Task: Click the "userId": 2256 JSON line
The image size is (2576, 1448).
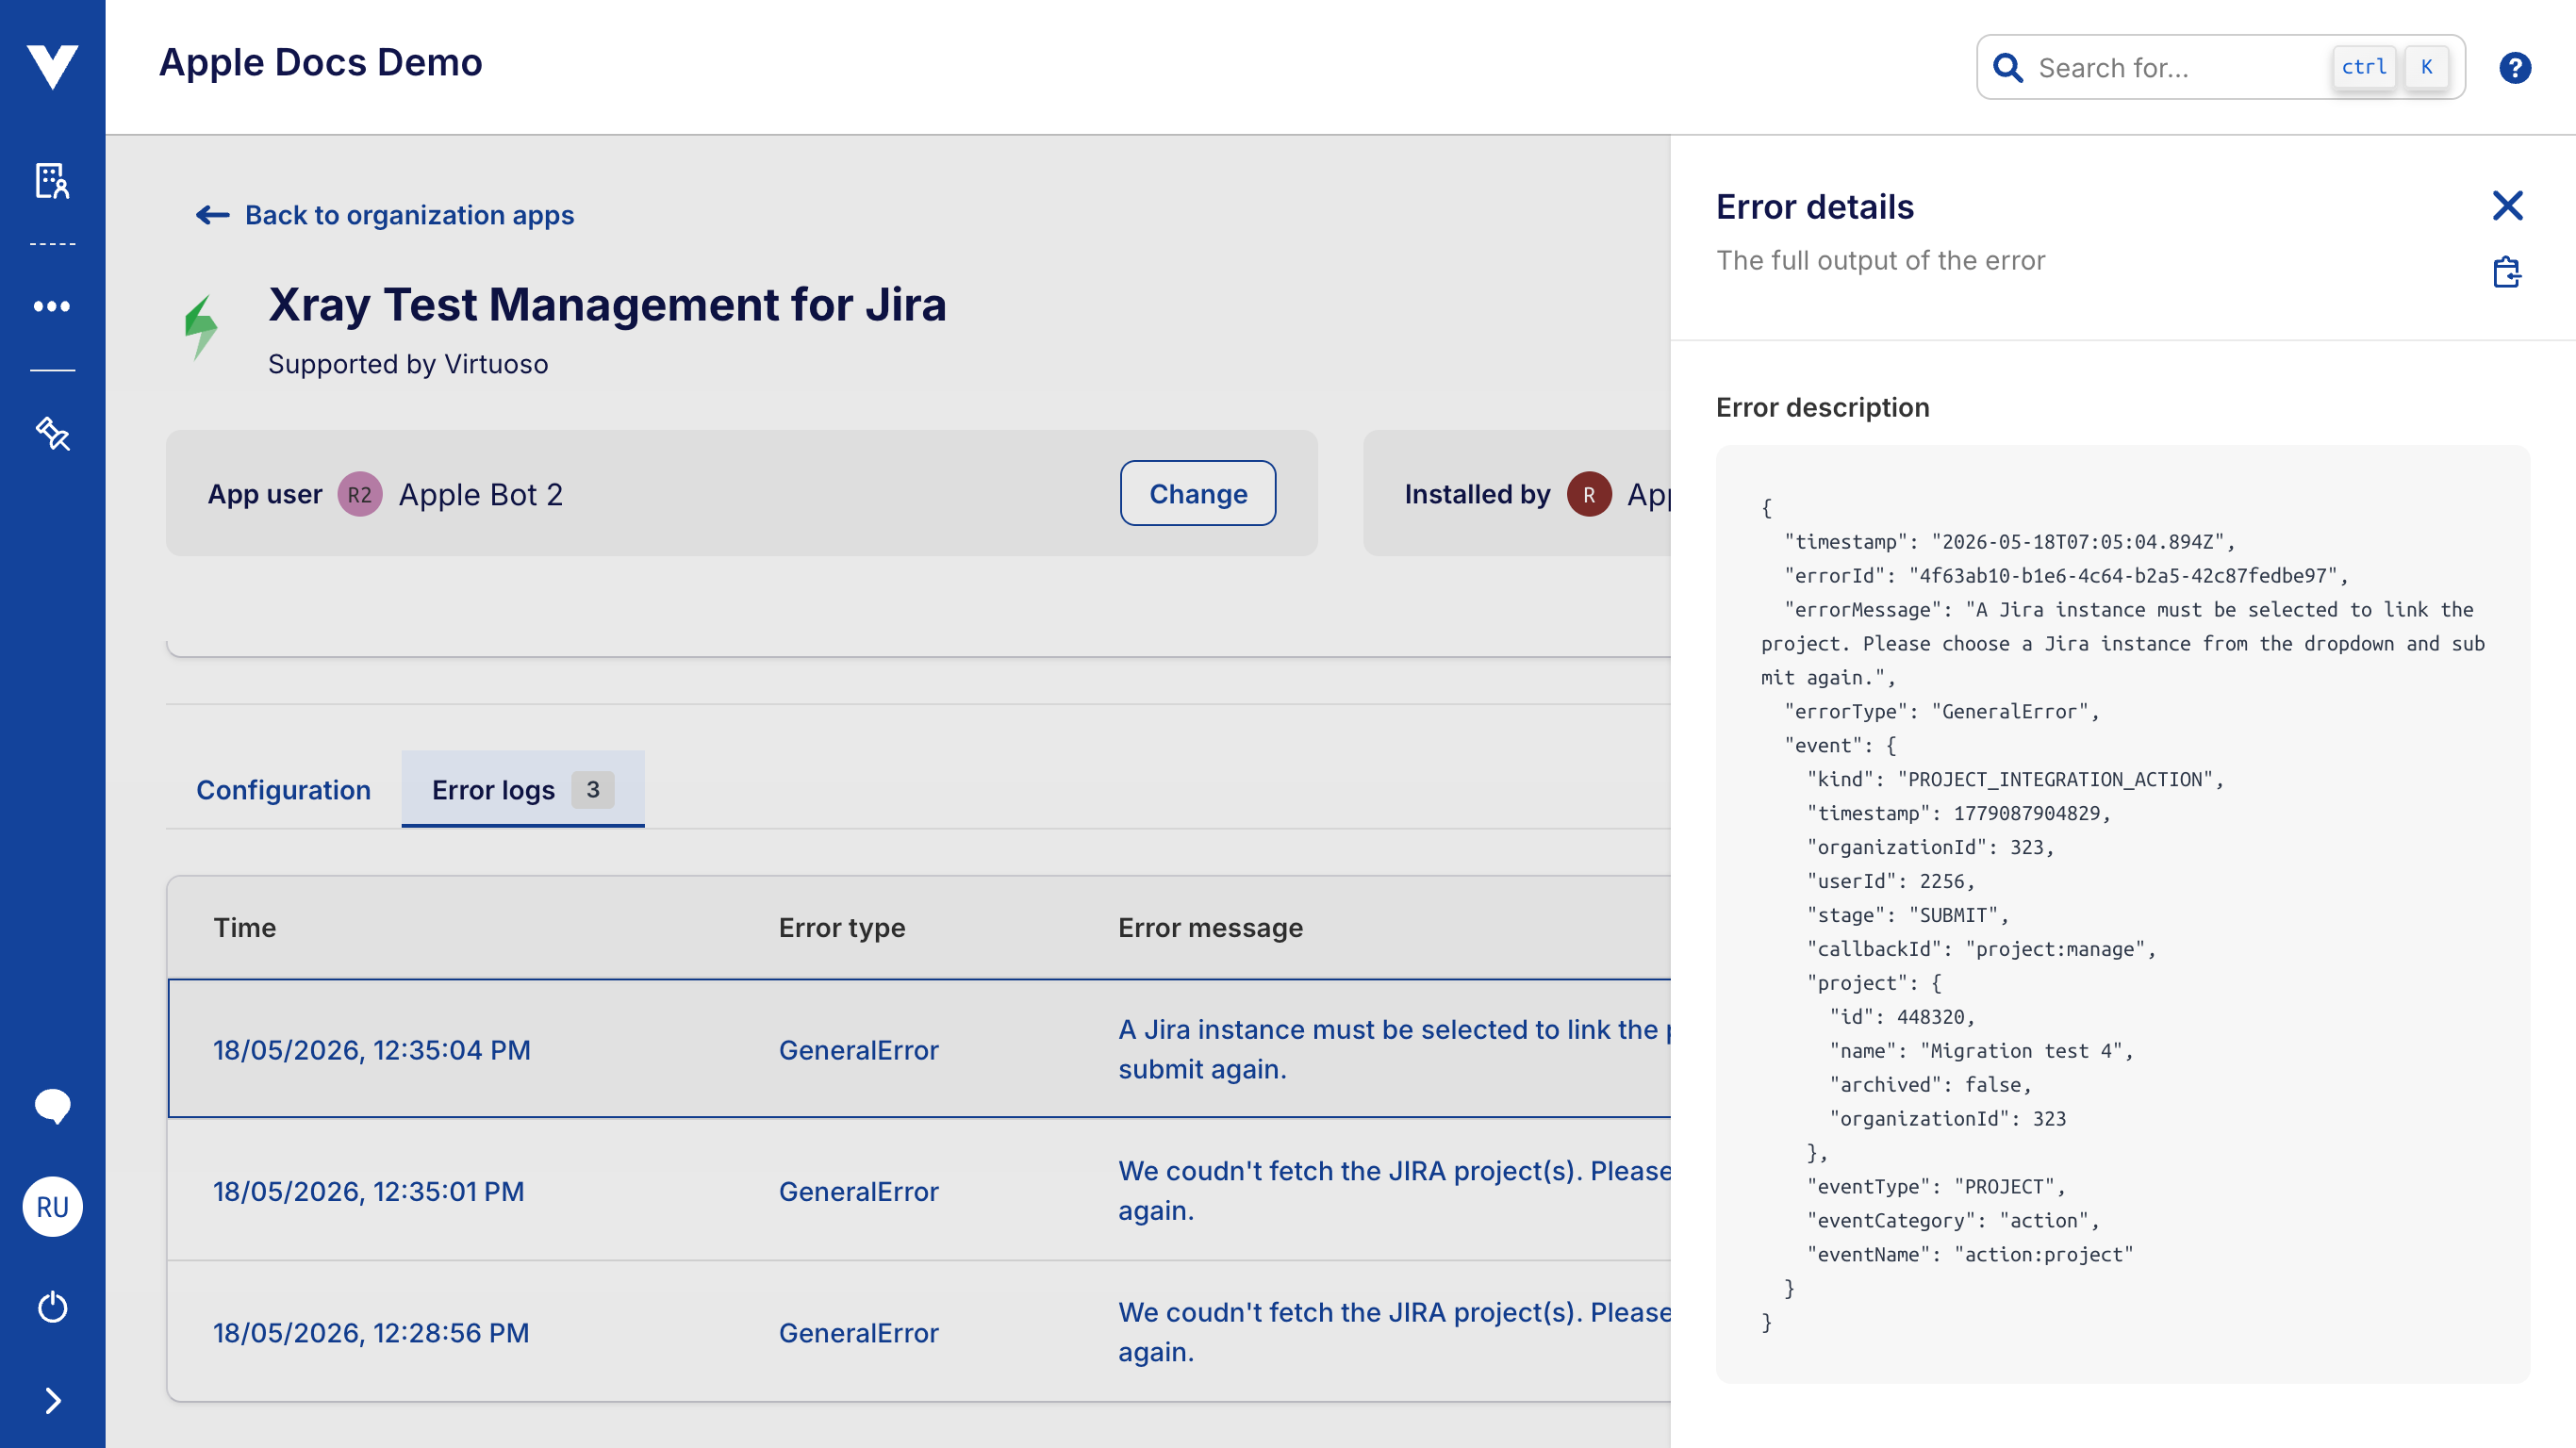Action: (1891, 881)
